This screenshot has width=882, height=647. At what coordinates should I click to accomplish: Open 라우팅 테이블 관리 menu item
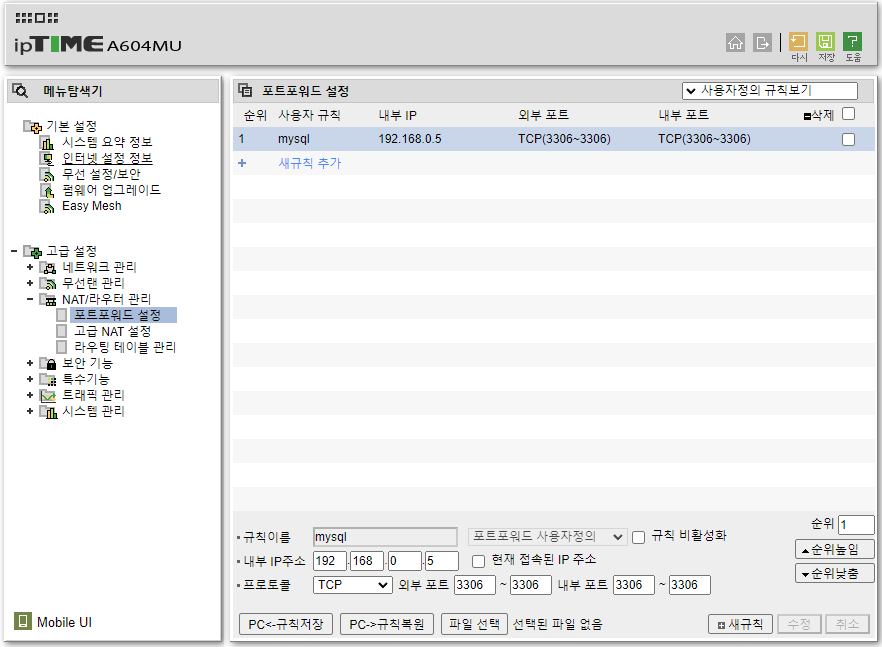125,347
